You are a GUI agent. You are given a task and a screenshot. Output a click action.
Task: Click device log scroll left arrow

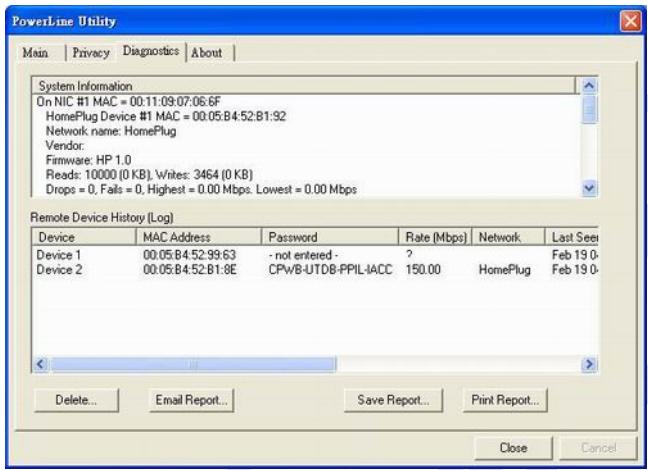(40, 364)
